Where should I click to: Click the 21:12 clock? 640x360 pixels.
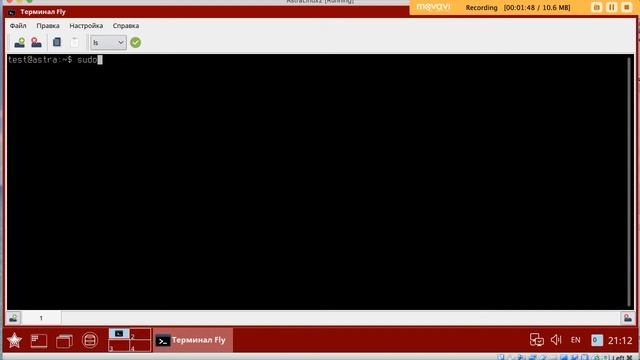[620, 340]
